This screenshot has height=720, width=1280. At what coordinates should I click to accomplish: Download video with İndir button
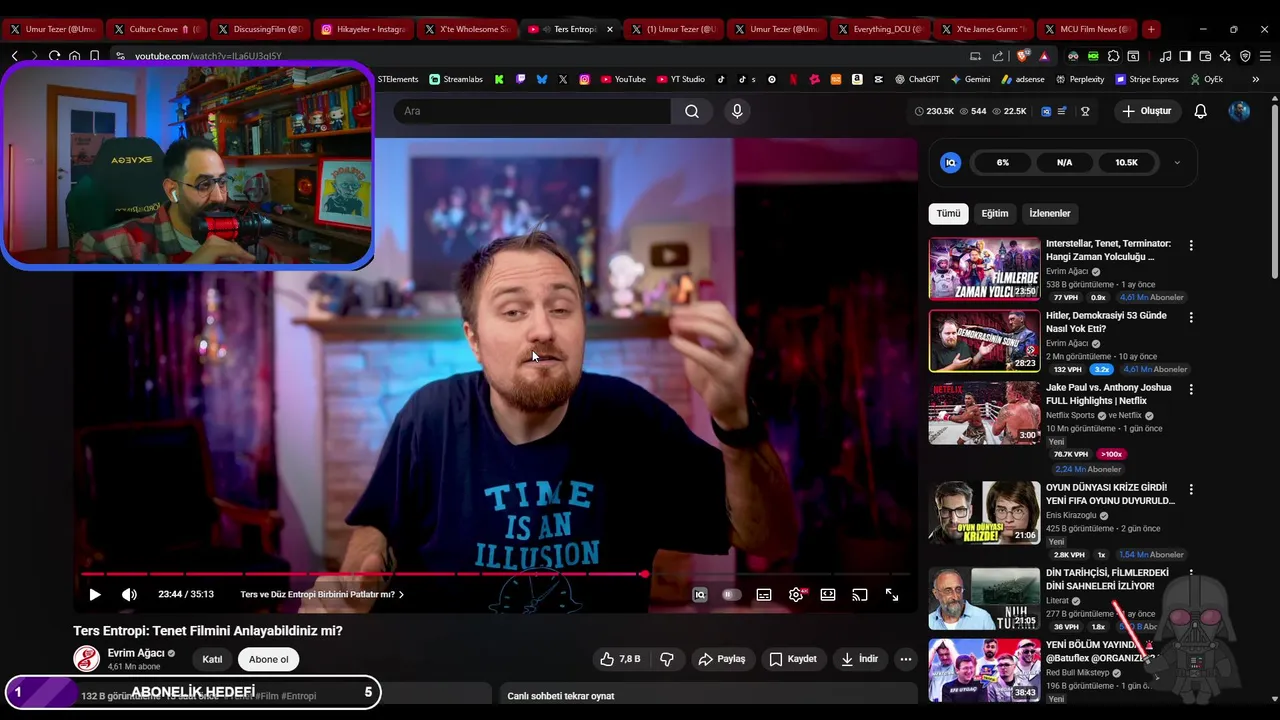860,659
